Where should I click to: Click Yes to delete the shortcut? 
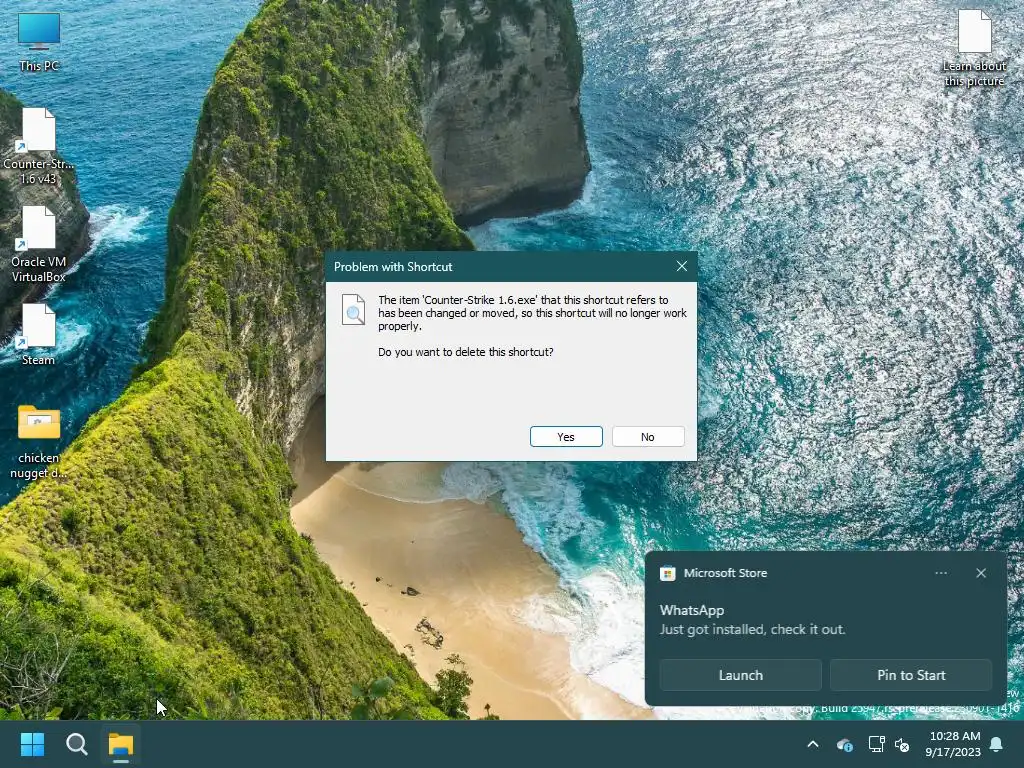(566, 437)
